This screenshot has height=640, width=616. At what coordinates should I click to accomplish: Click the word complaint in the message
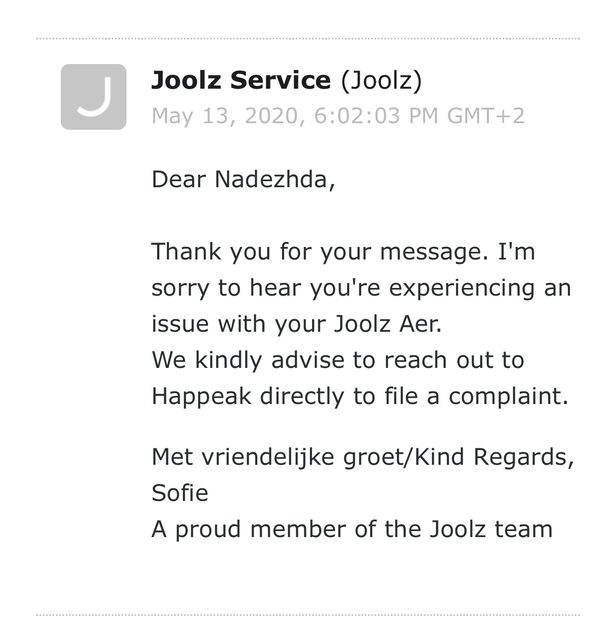point(508,397)
